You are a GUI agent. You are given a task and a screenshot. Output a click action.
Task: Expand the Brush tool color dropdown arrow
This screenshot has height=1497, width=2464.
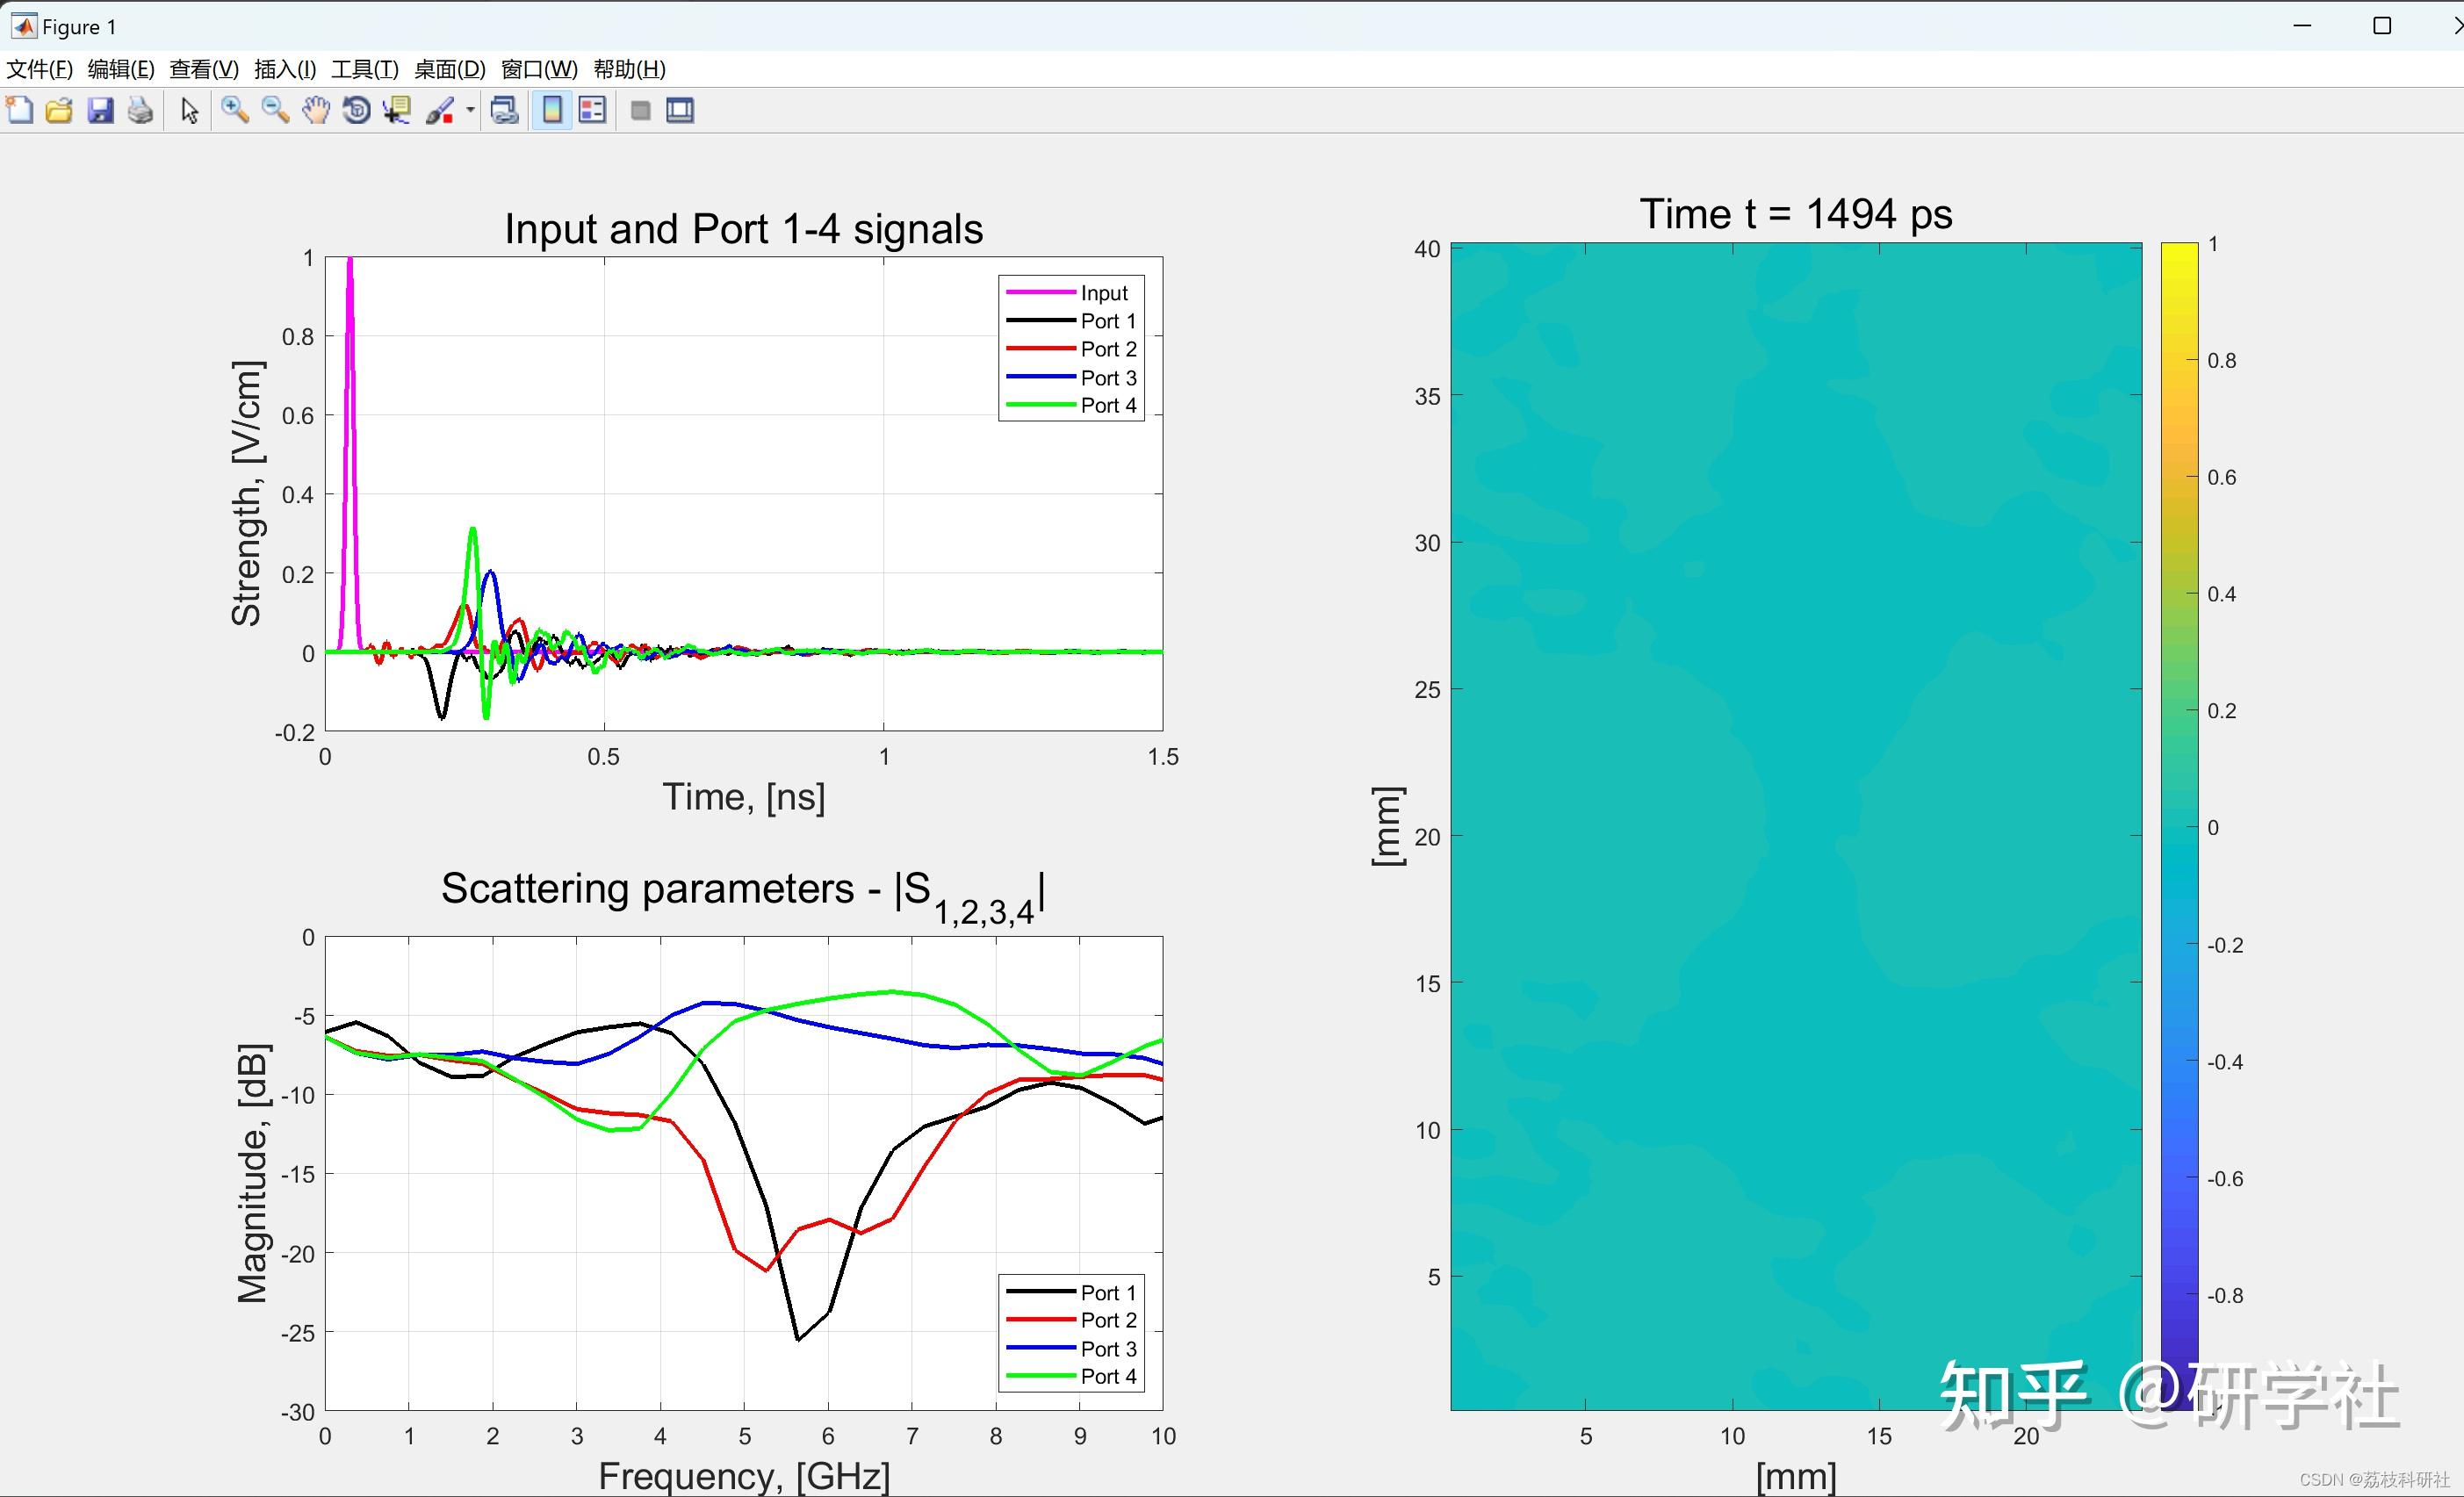[470, 110]
